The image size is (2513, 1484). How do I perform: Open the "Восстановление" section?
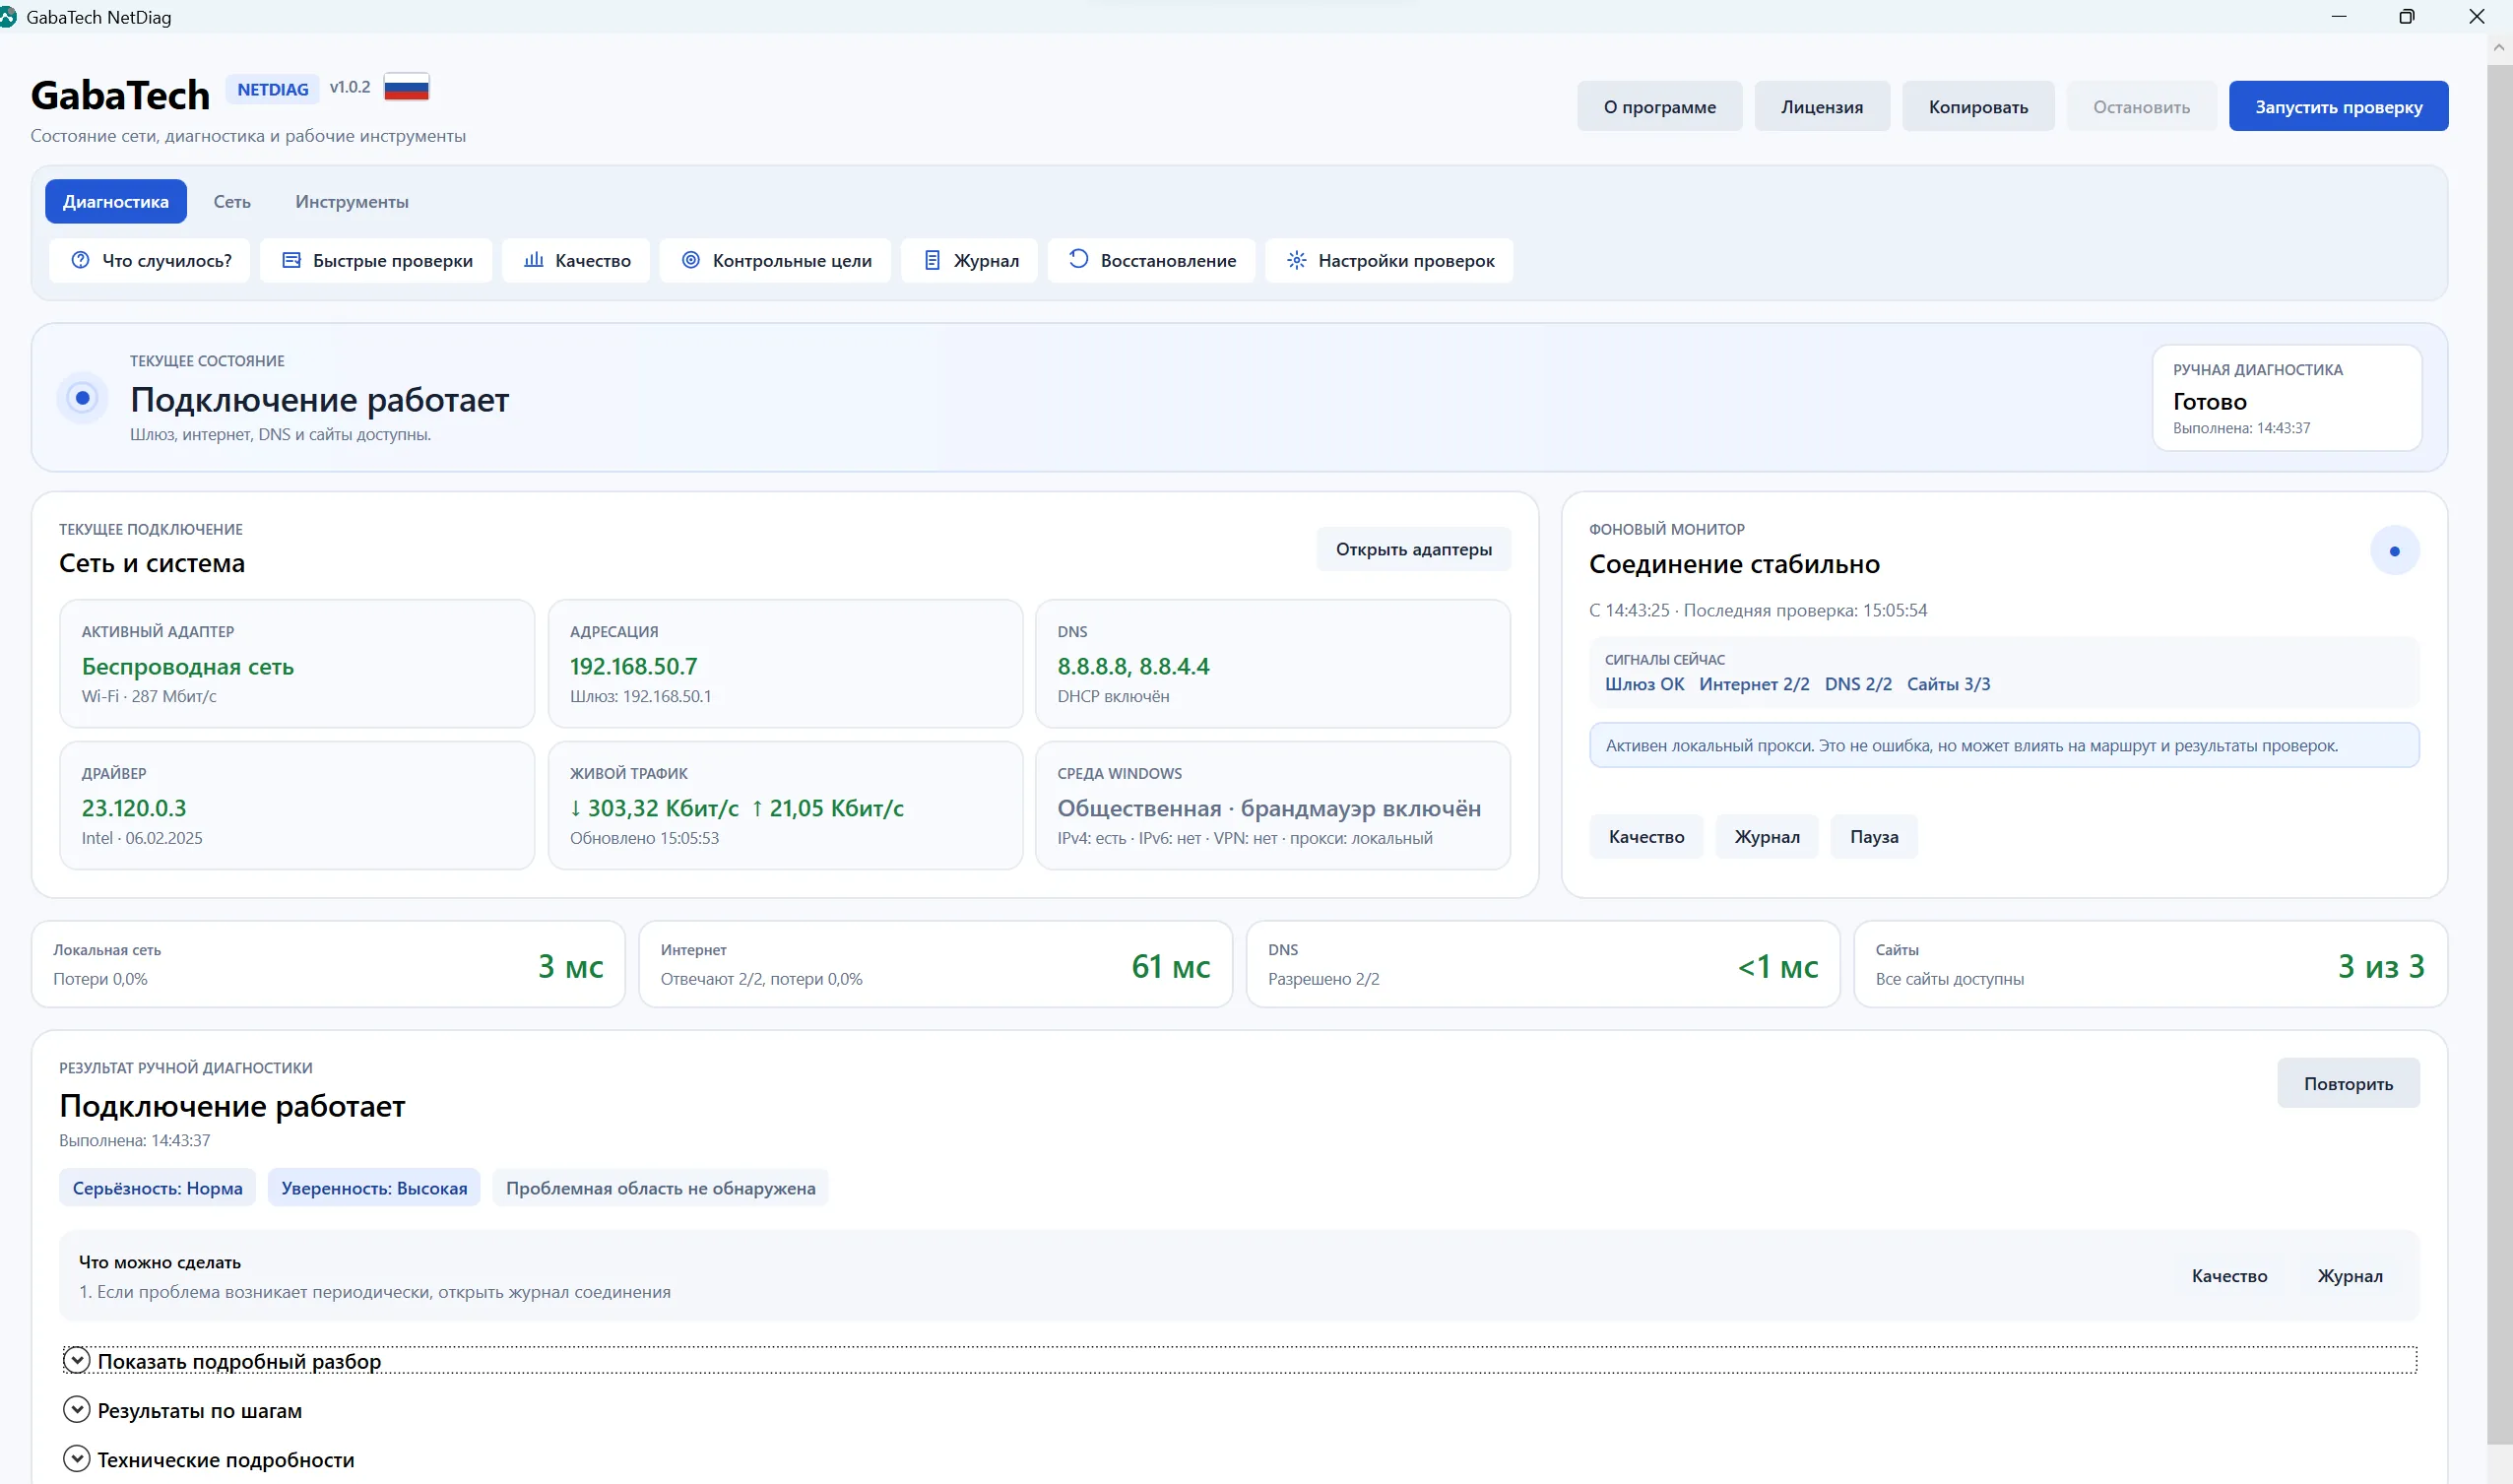click(1151, 260)
